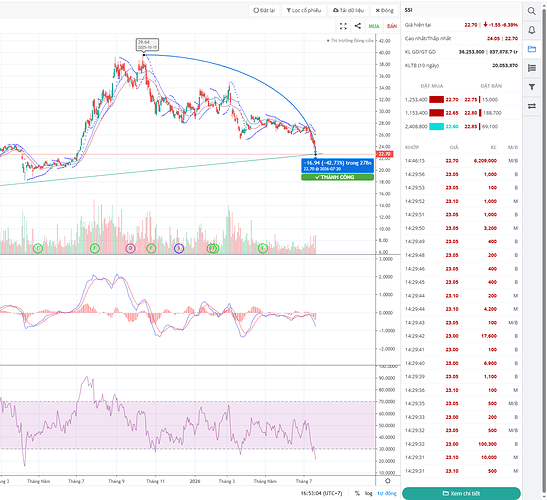Click bid volume 1,153,400
Image resolution: width=547 pixels, height=500 pixels.
click(x=416, y=113)
